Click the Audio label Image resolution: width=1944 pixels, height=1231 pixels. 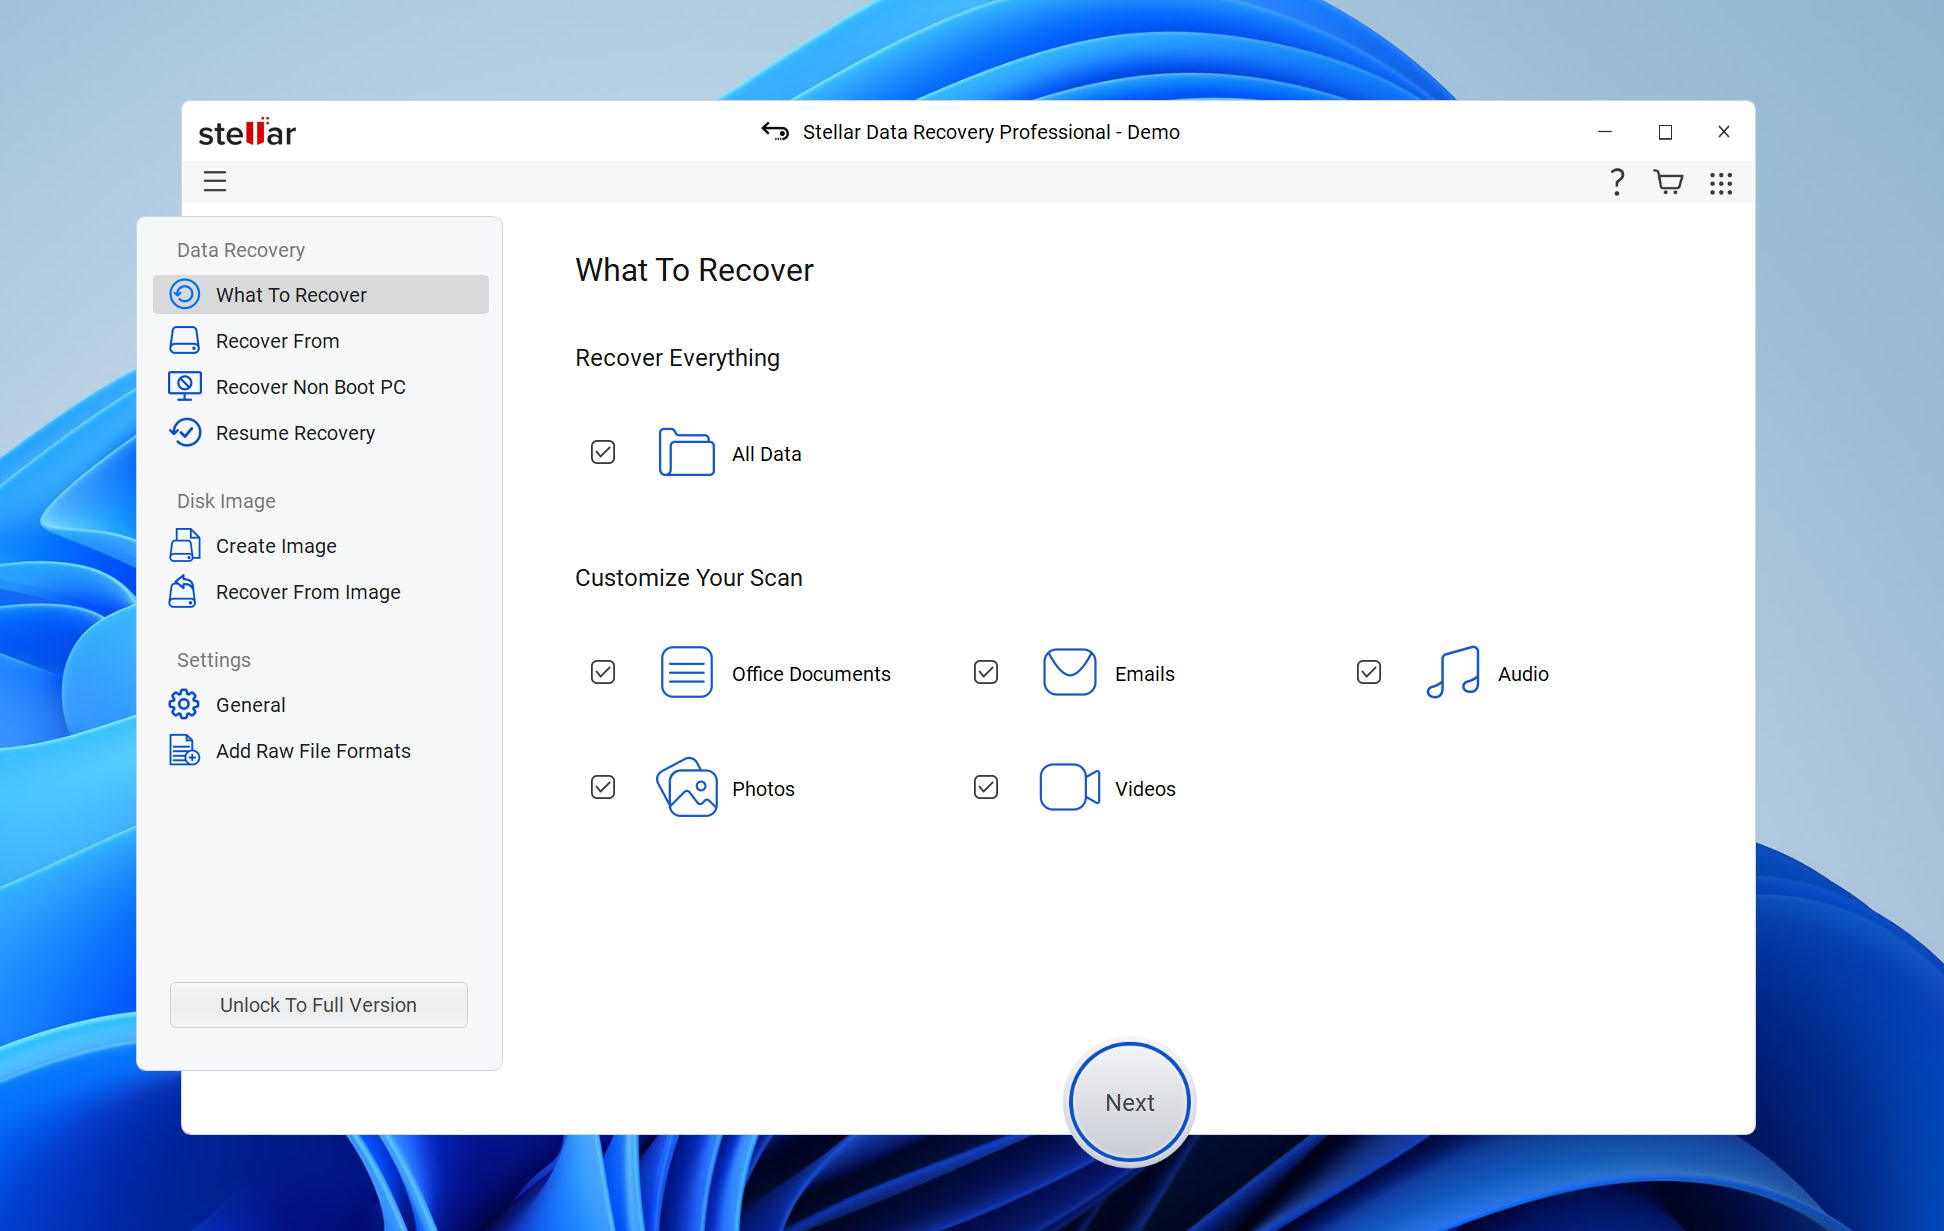[x=1523, y=673]
